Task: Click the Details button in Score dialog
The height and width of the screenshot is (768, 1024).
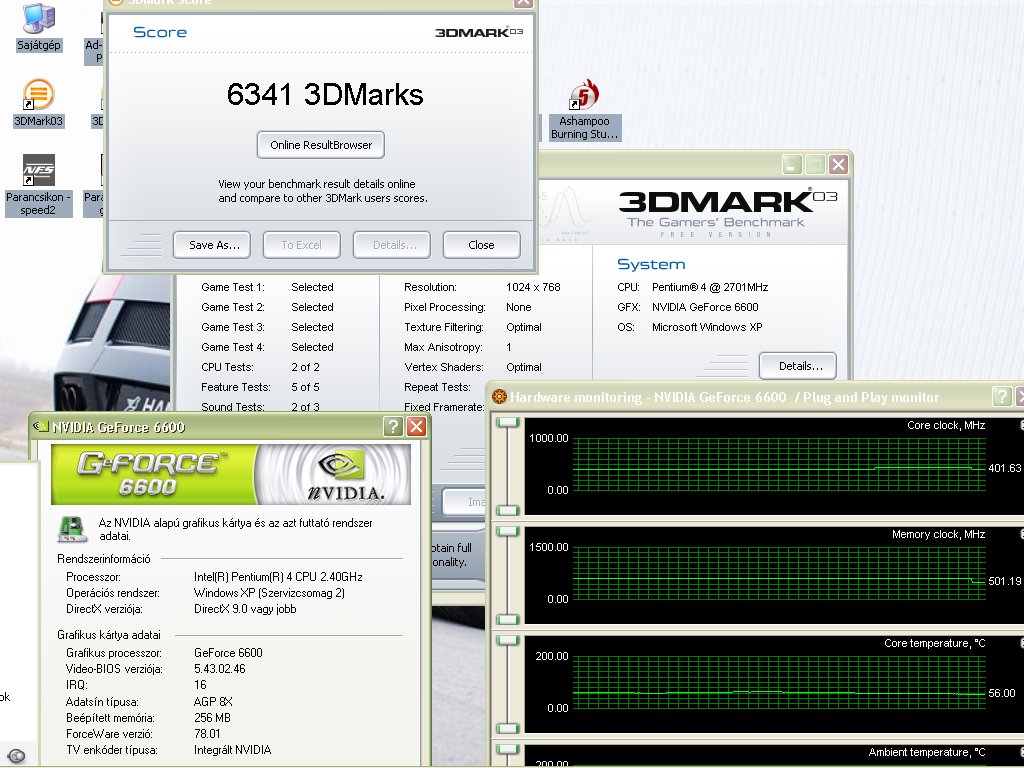Action: coord(392,245)
